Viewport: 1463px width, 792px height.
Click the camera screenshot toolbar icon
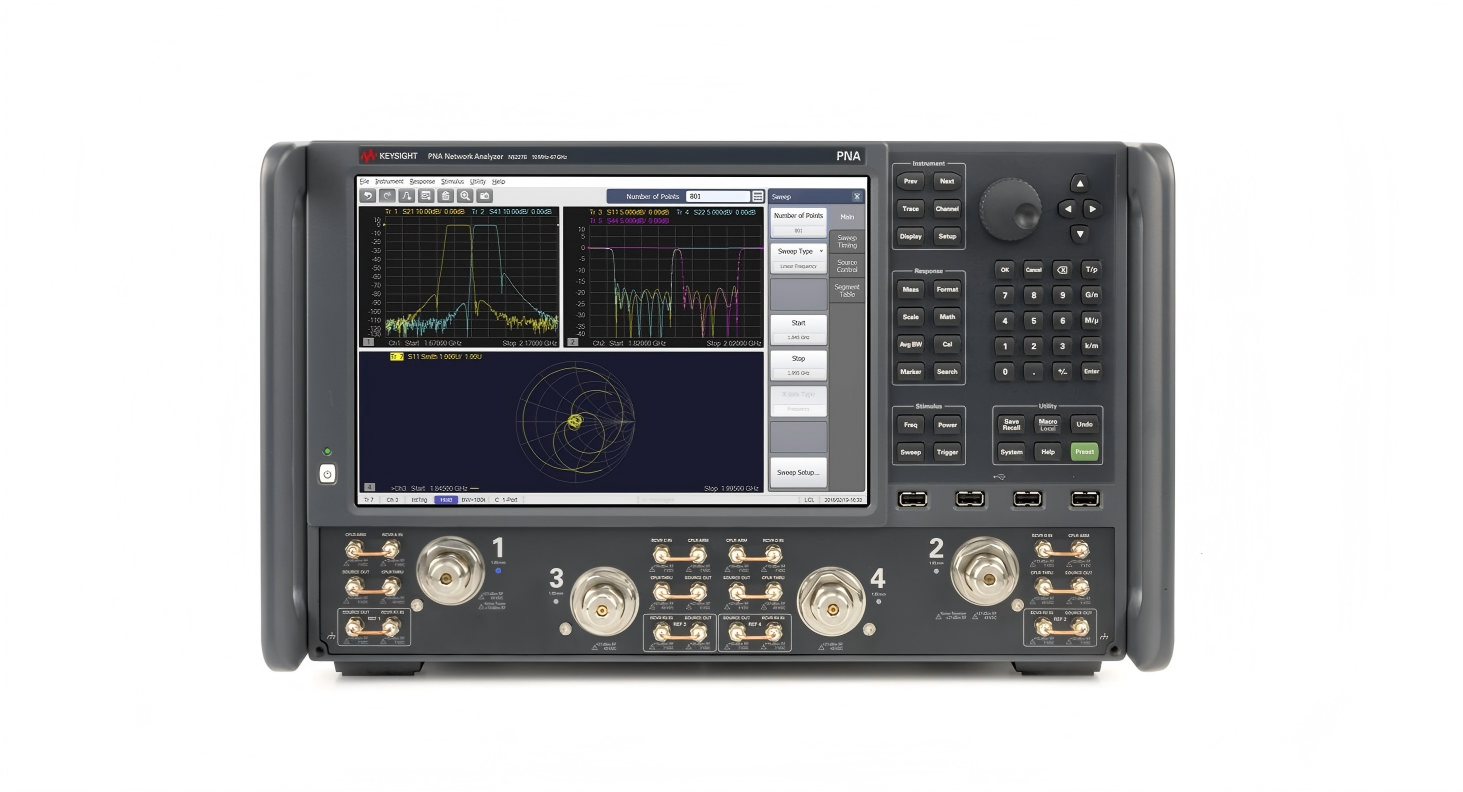click(485, 197)
